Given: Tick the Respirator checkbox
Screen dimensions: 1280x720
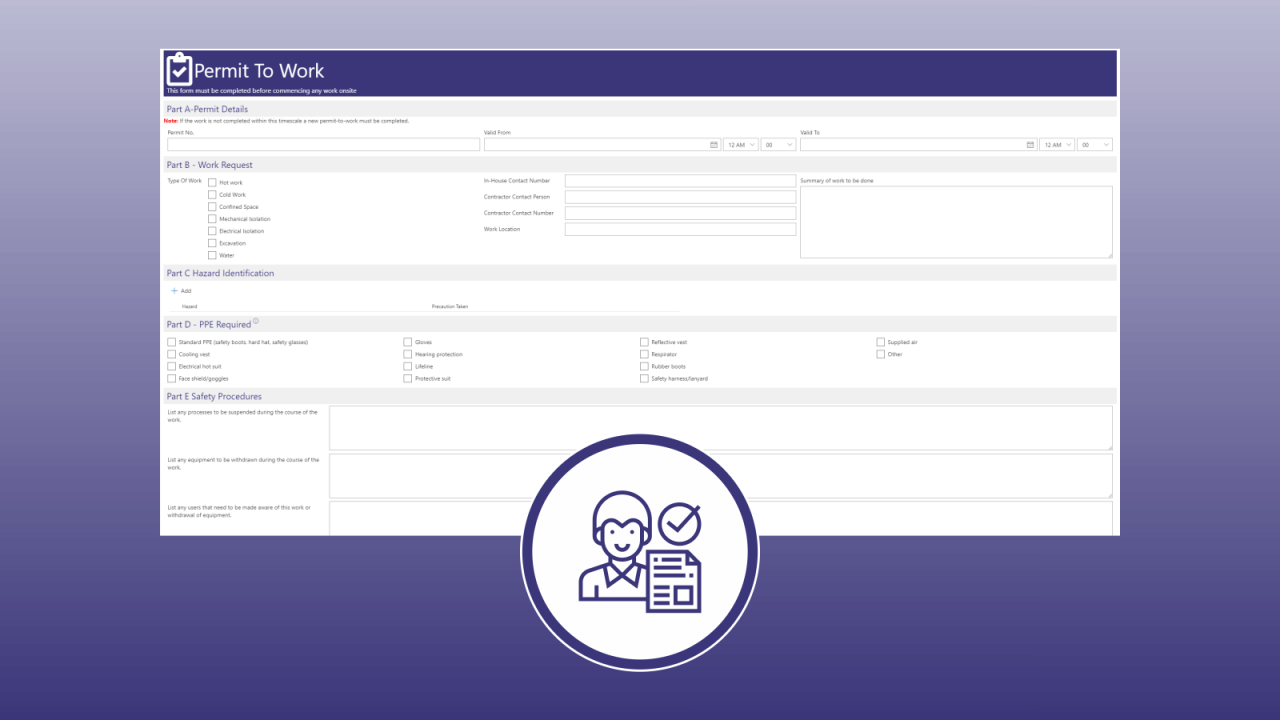Looking at the screenshot, I should (644, 354).
